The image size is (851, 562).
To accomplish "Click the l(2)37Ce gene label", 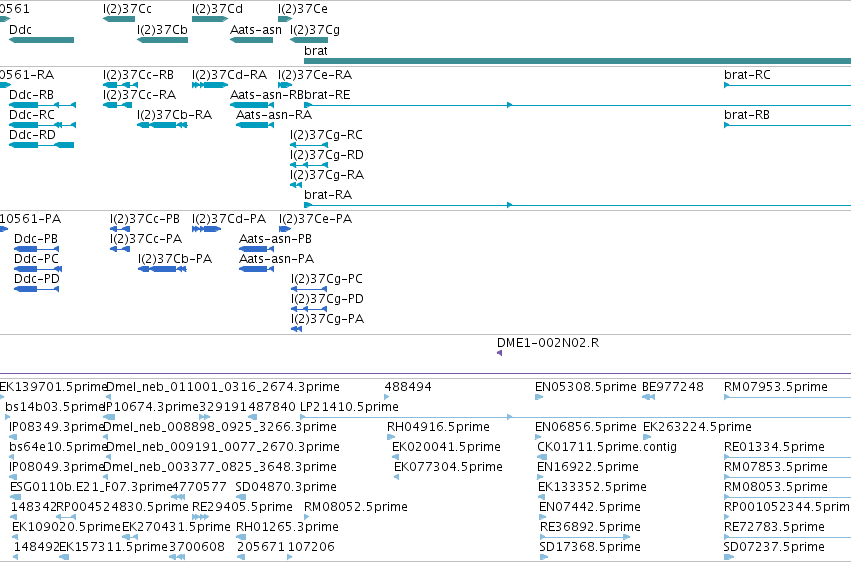I will click(x=303, y=9).
